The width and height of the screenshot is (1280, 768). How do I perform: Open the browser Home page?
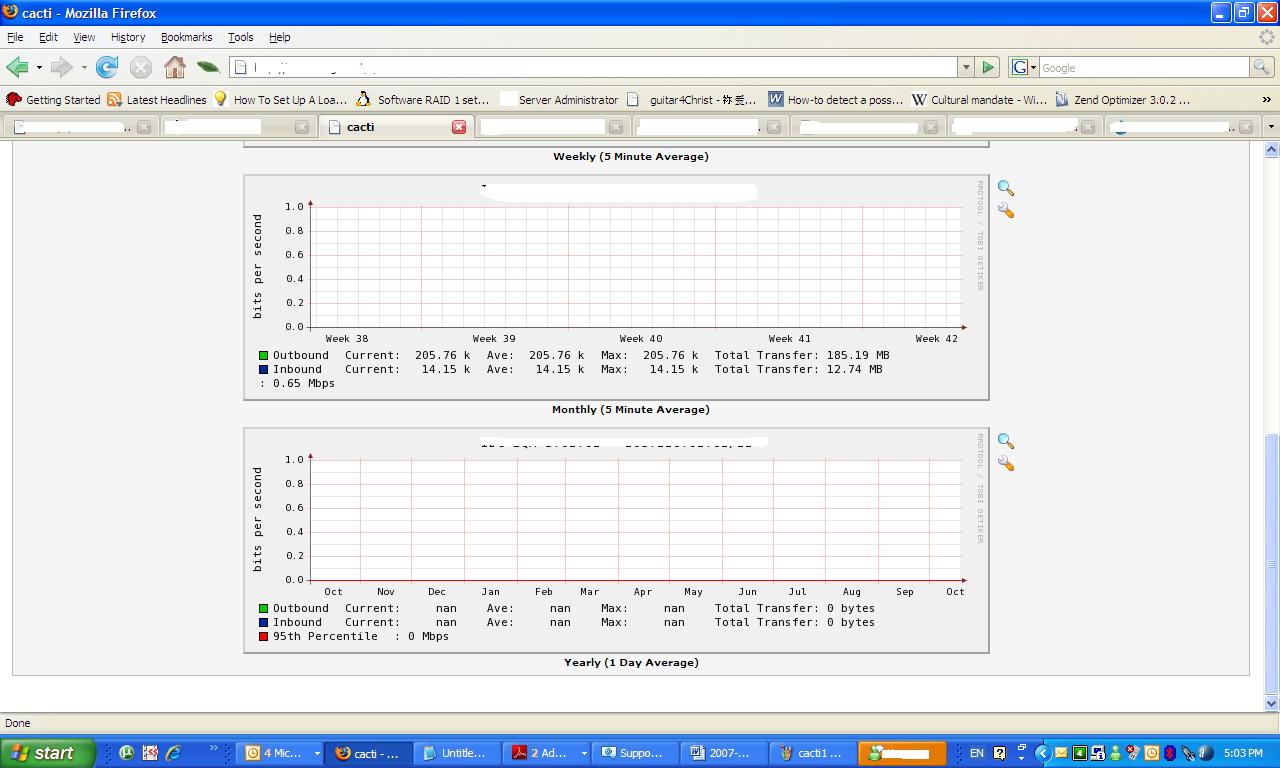175,67
